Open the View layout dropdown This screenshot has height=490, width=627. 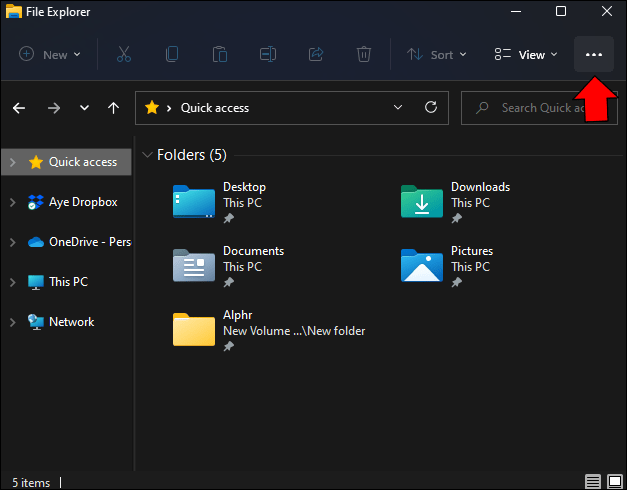[x=526, y=55]
